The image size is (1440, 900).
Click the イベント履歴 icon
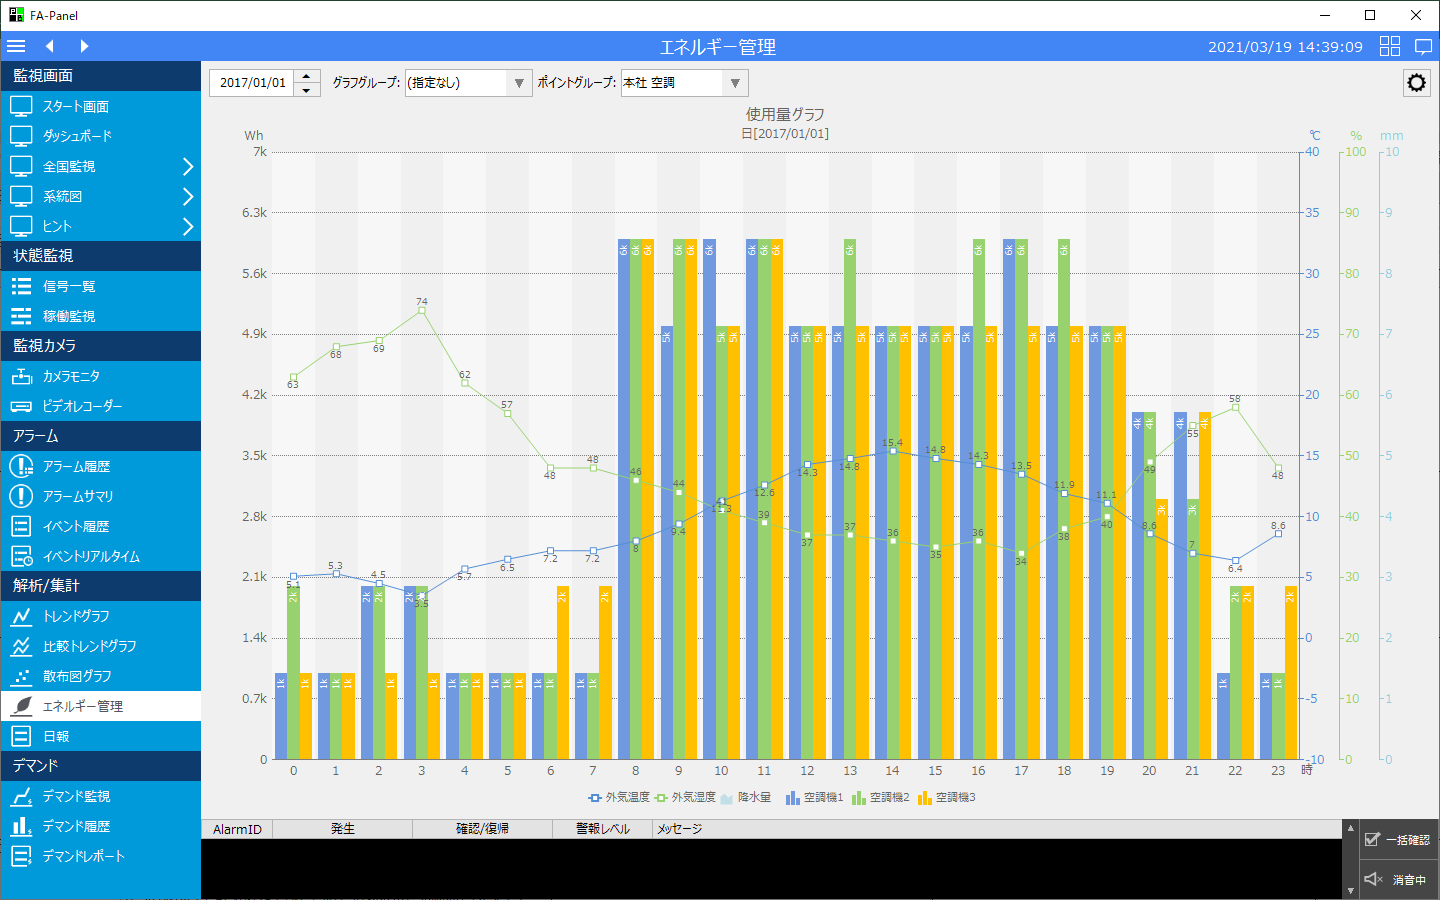pyautogui.click(x=21, y=526)
